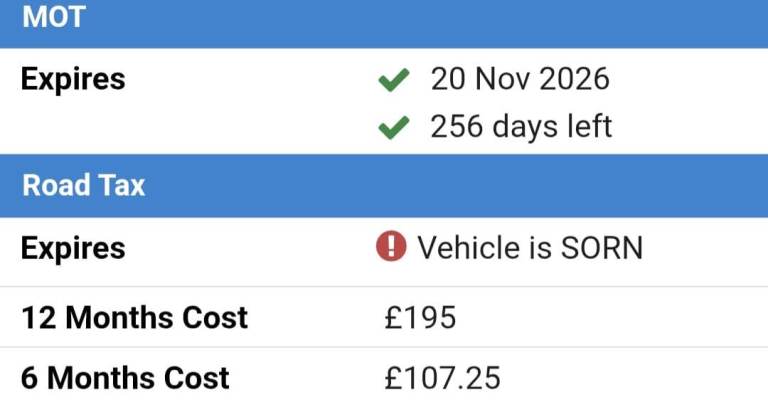768x402 pixels.
Task: Tap the Vehicle is SORN status text
Action: tap(529, 248)
